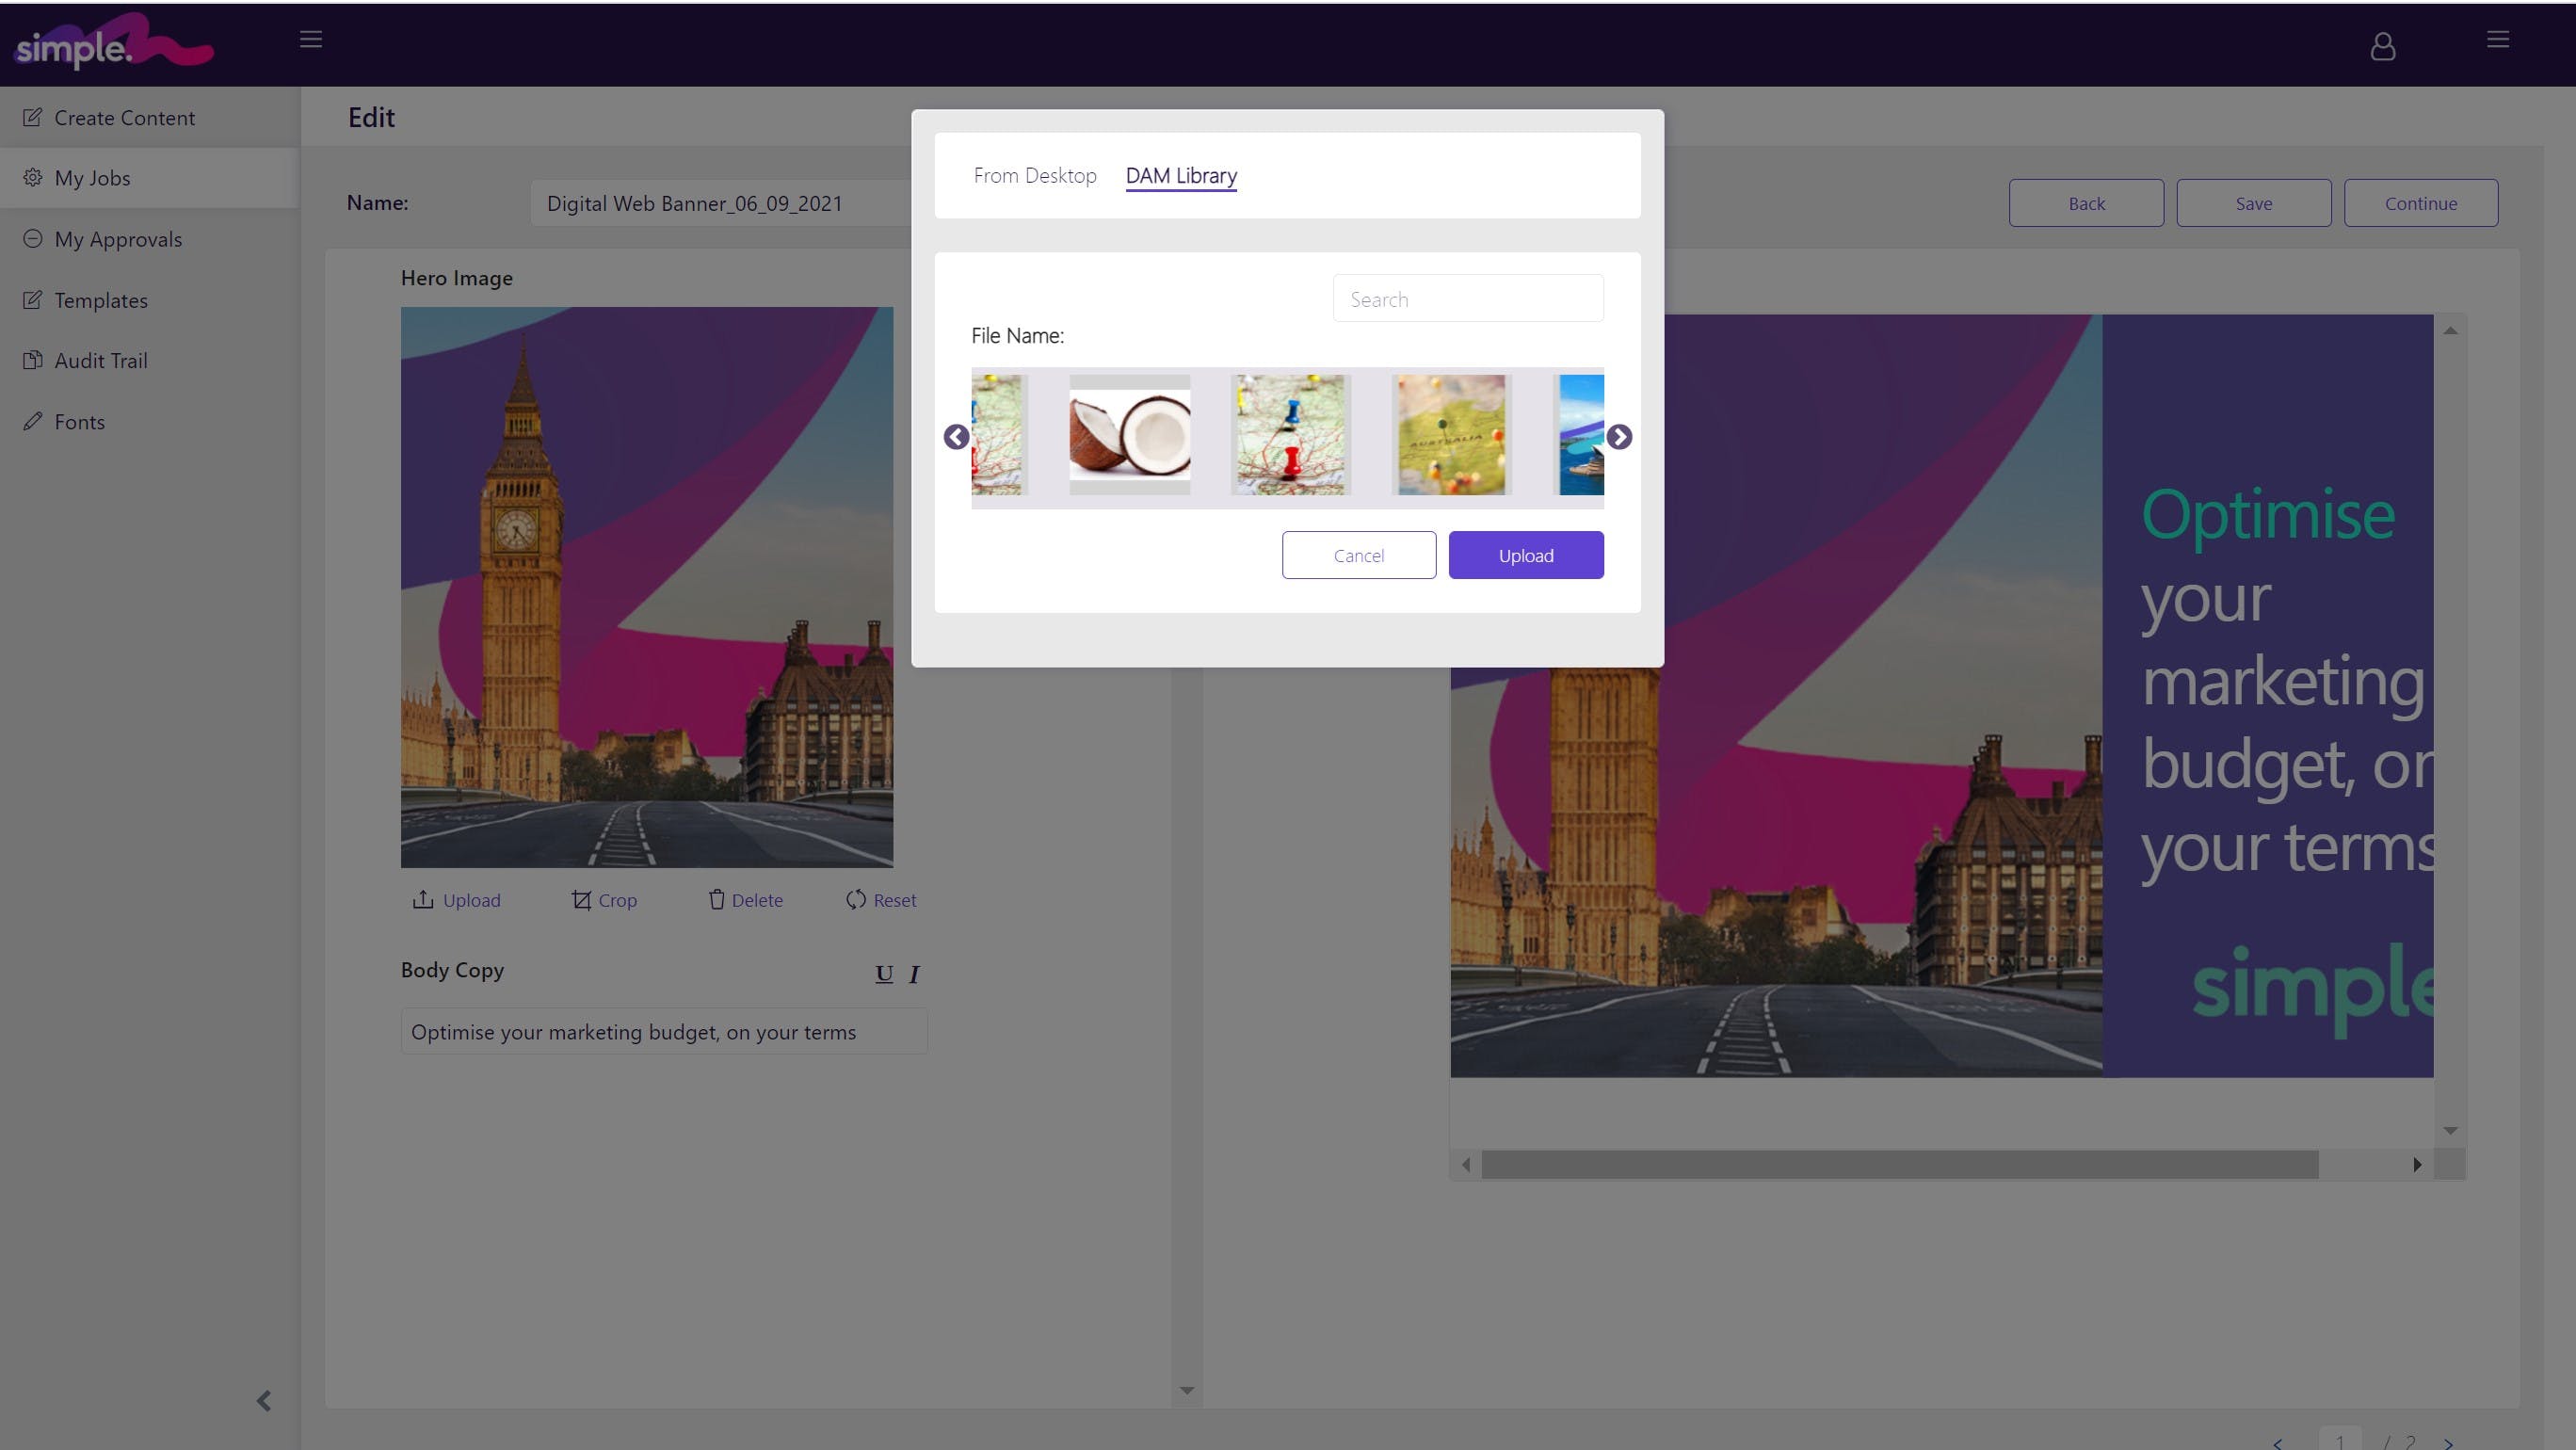
Task: Open the user profile icon
Action: 2382,46
